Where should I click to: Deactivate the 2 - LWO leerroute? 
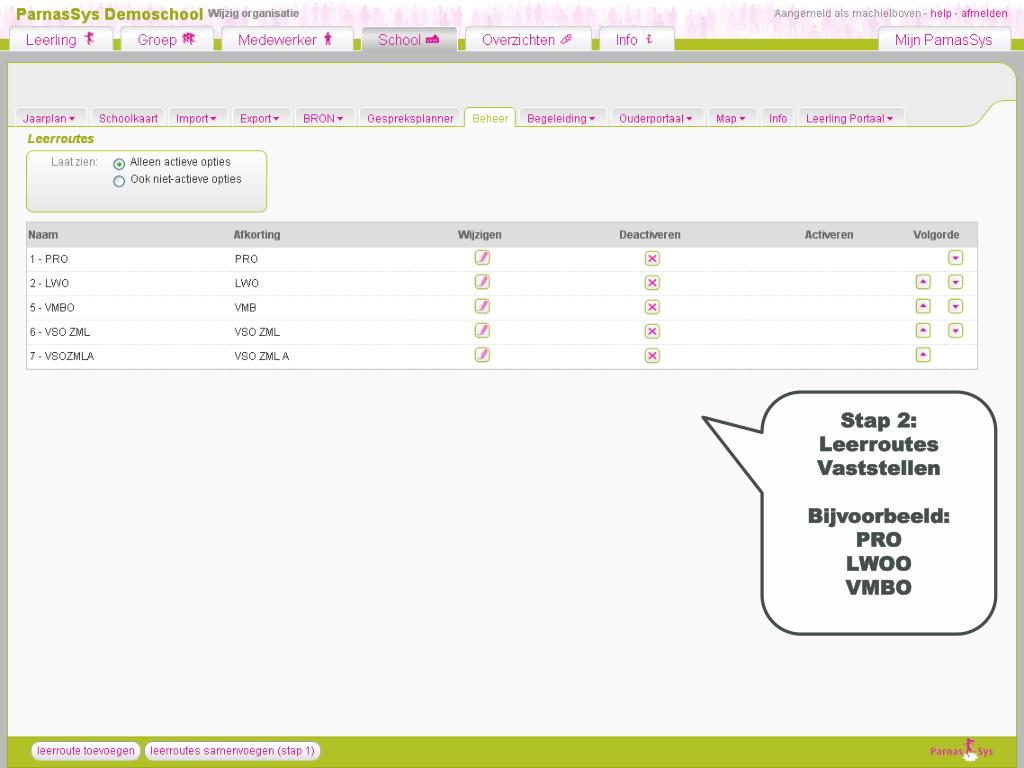[x=652, y=283]
